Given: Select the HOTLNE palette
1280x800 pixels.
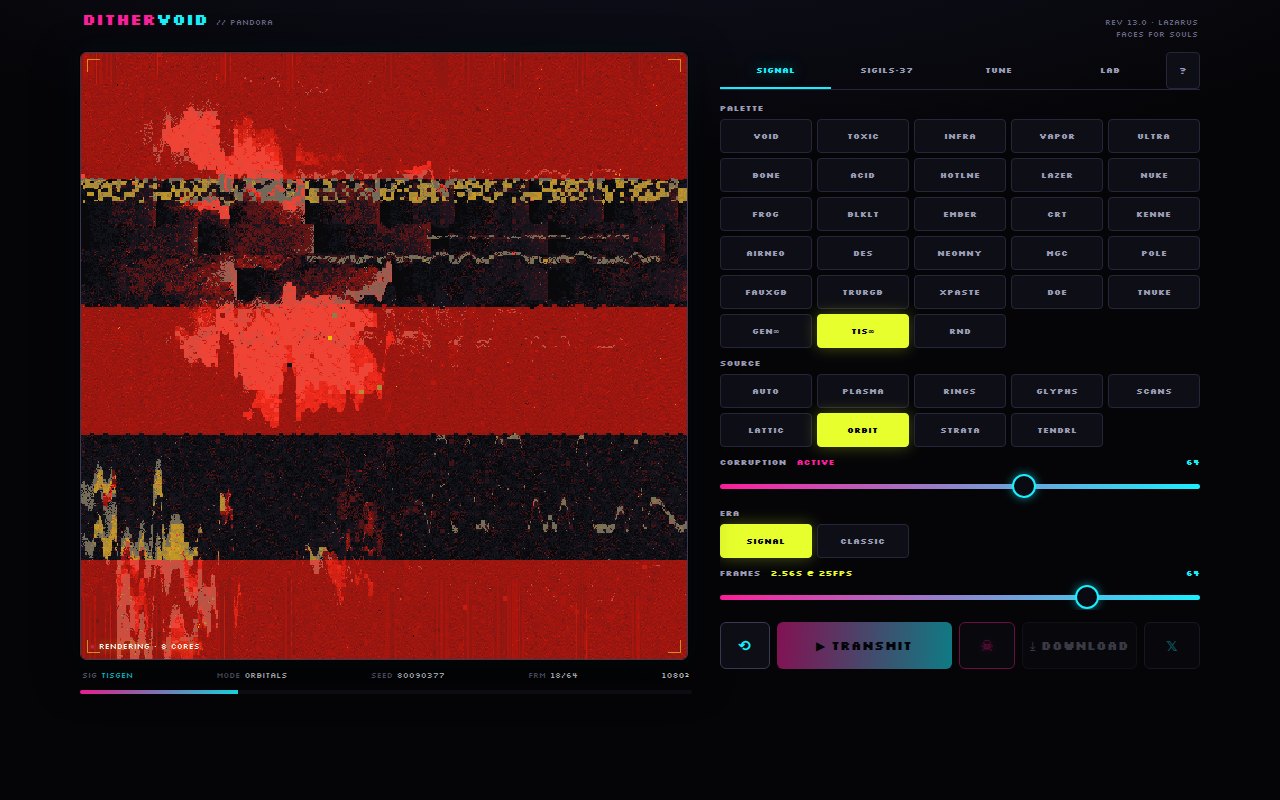Looking at the screenshot, I should click(x=960, y=175).
